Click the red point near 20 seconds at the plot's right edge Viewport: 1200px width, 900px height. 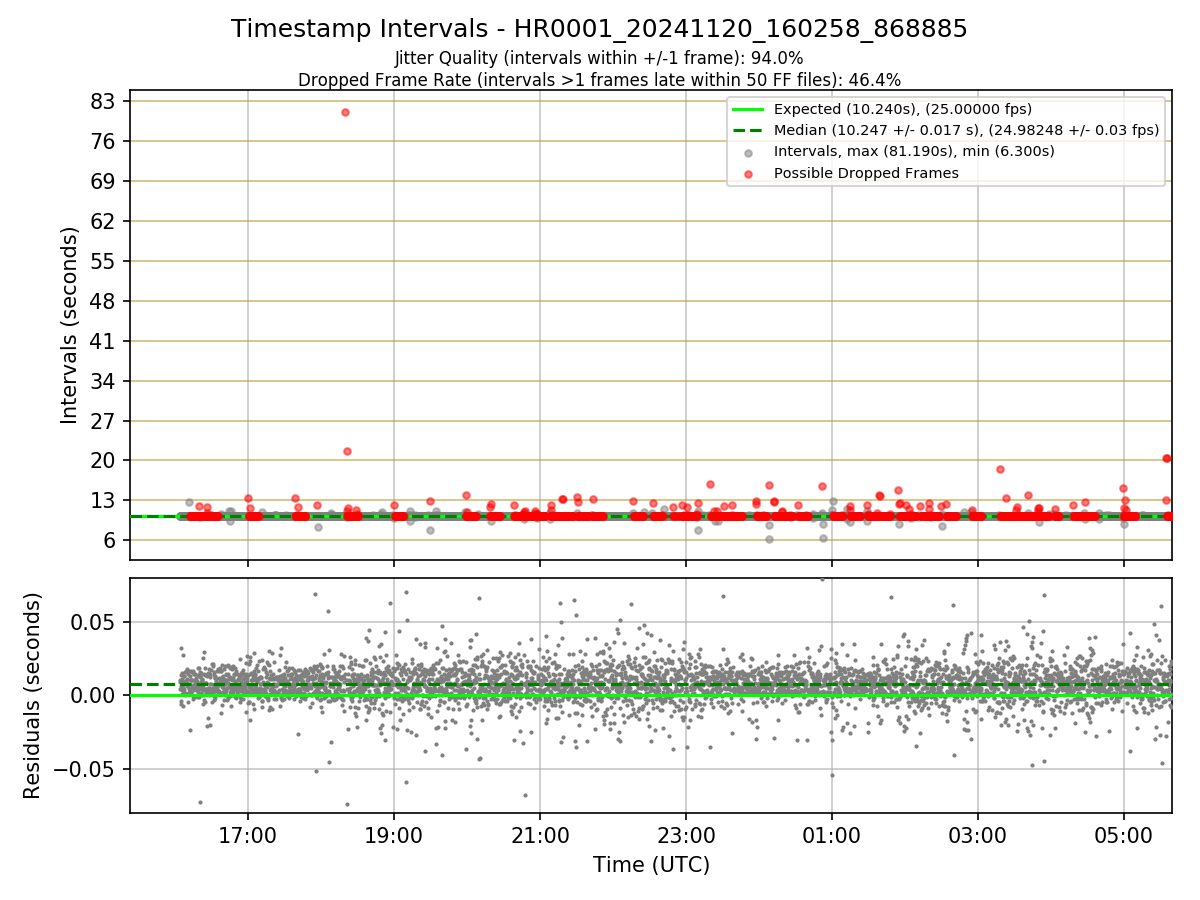click(1167, 458)
